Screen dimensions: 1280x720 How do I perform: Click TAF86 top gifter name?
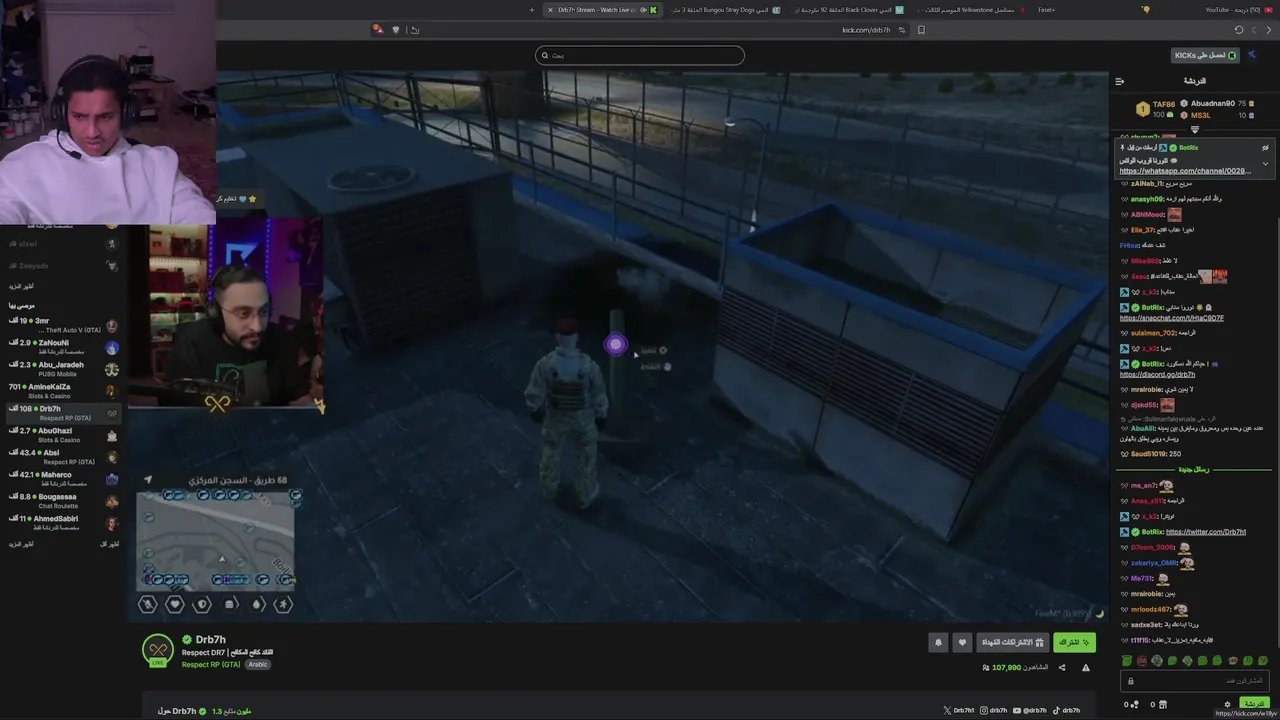pos(1163,104)
